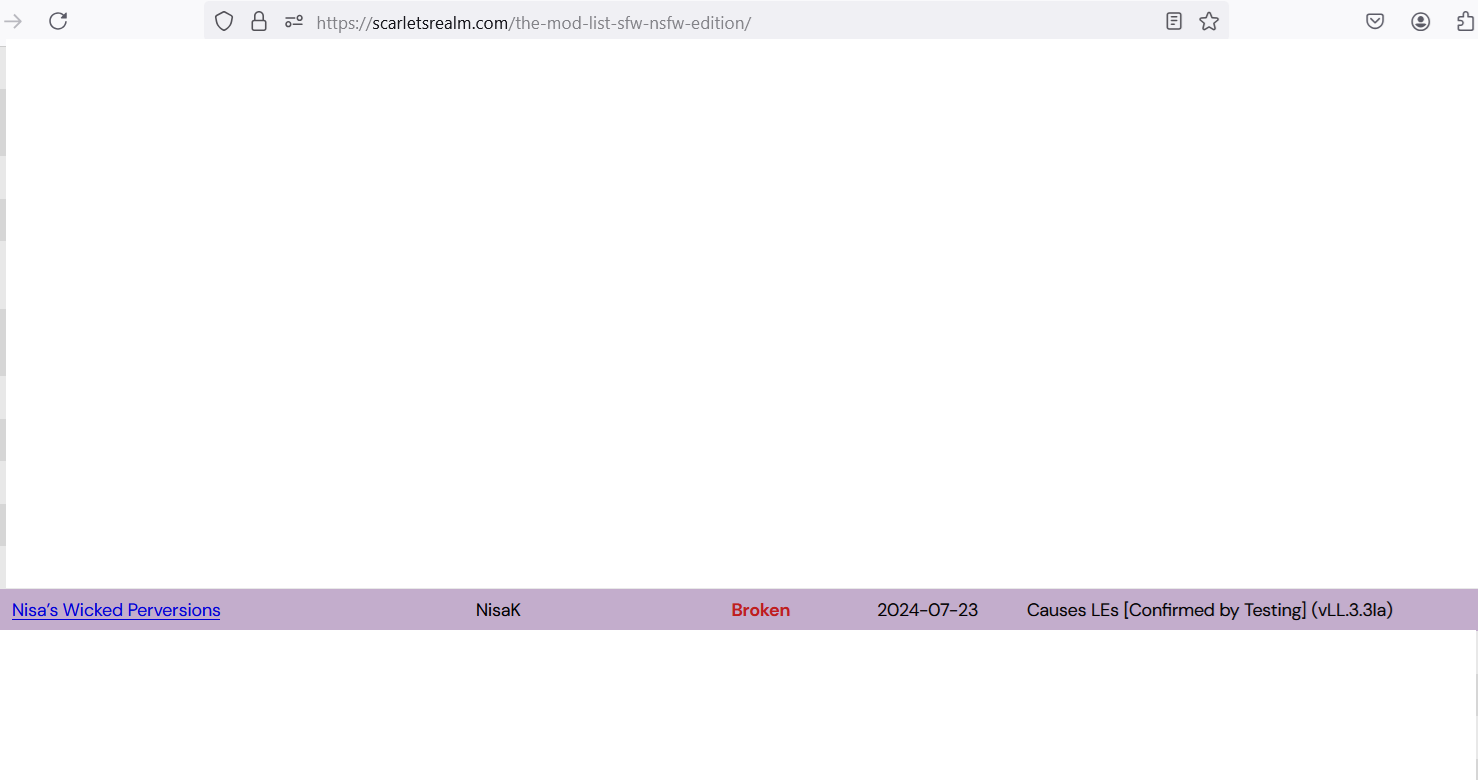The image size is (1478, 780).
Task: Save page to Pocket
Action: [x=1375, y=21]
